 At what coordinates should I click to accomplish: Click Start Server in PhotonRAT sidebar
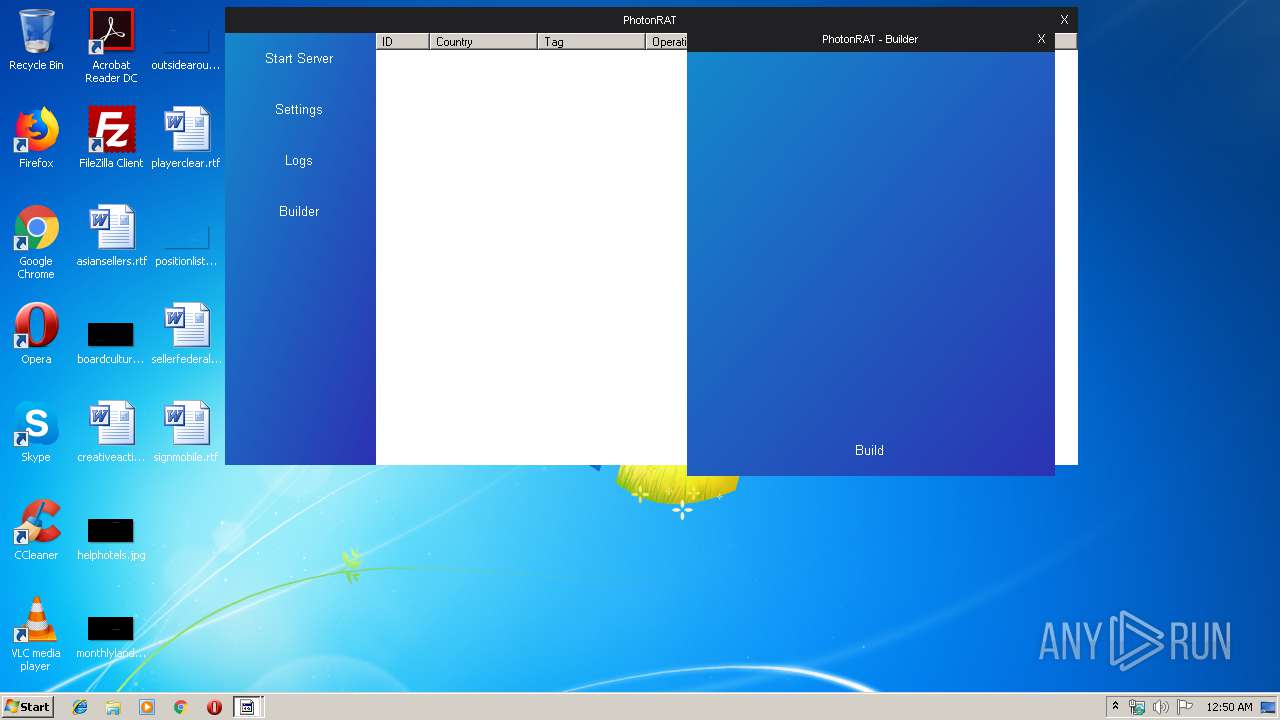point(299,58)
